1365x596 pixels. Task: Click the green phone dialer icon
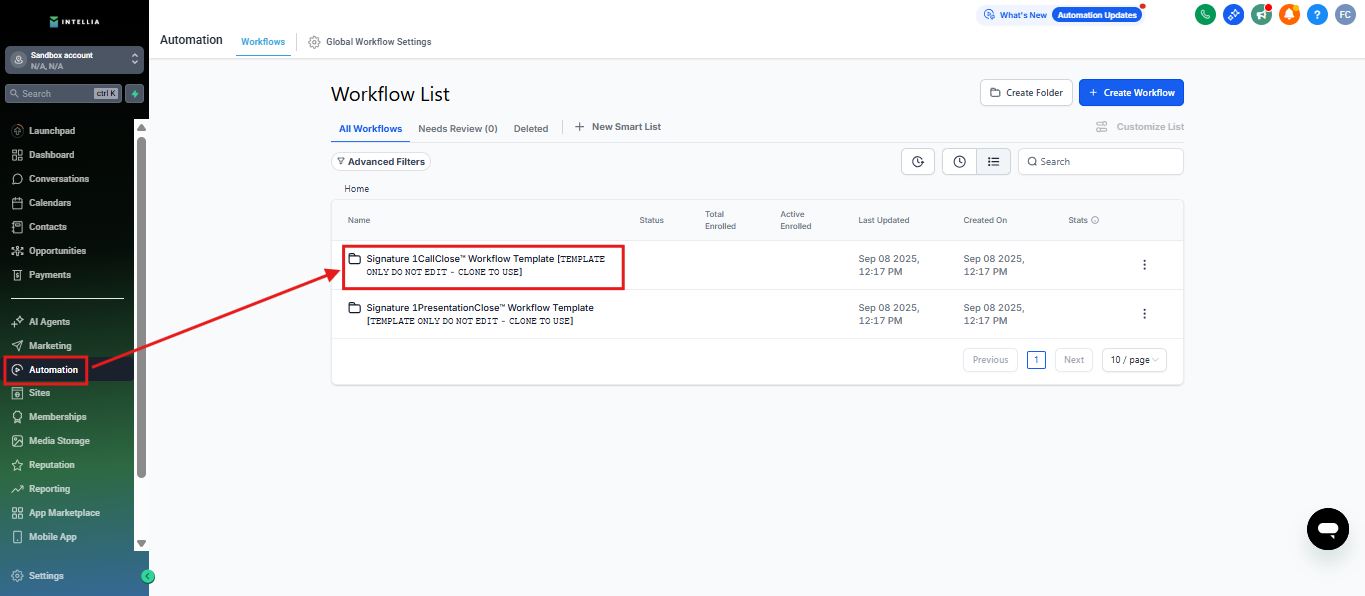pos(1205,15)
